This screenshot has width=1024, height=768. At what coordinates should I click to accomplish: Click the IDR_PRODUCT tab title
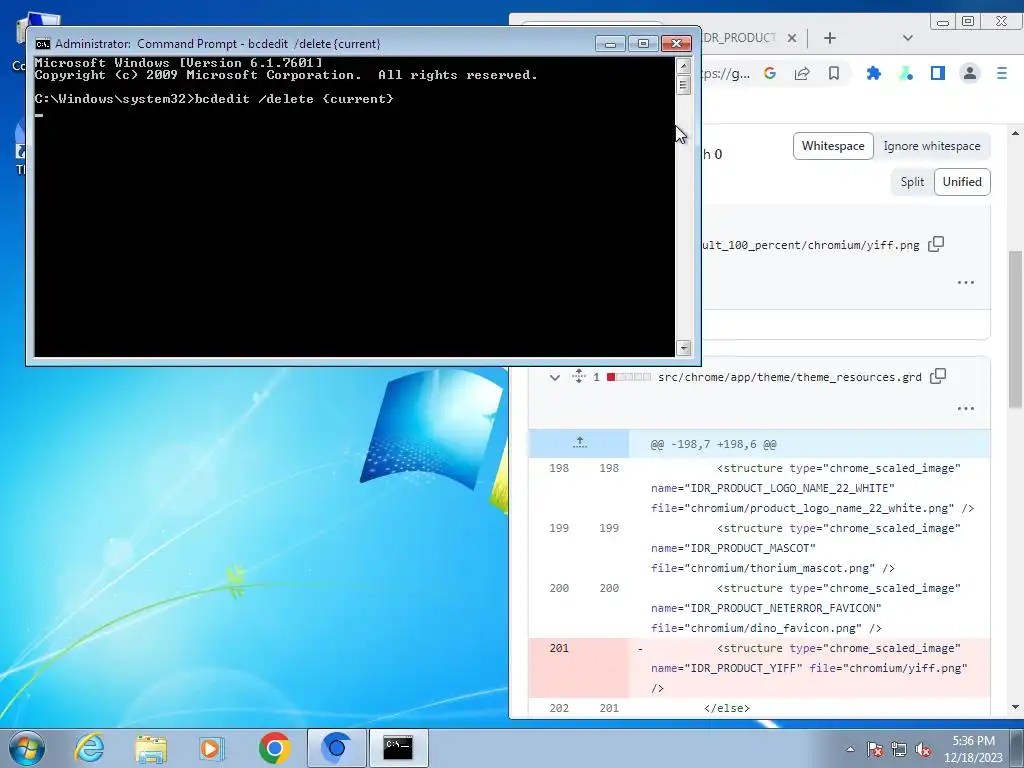coord(739,38)
